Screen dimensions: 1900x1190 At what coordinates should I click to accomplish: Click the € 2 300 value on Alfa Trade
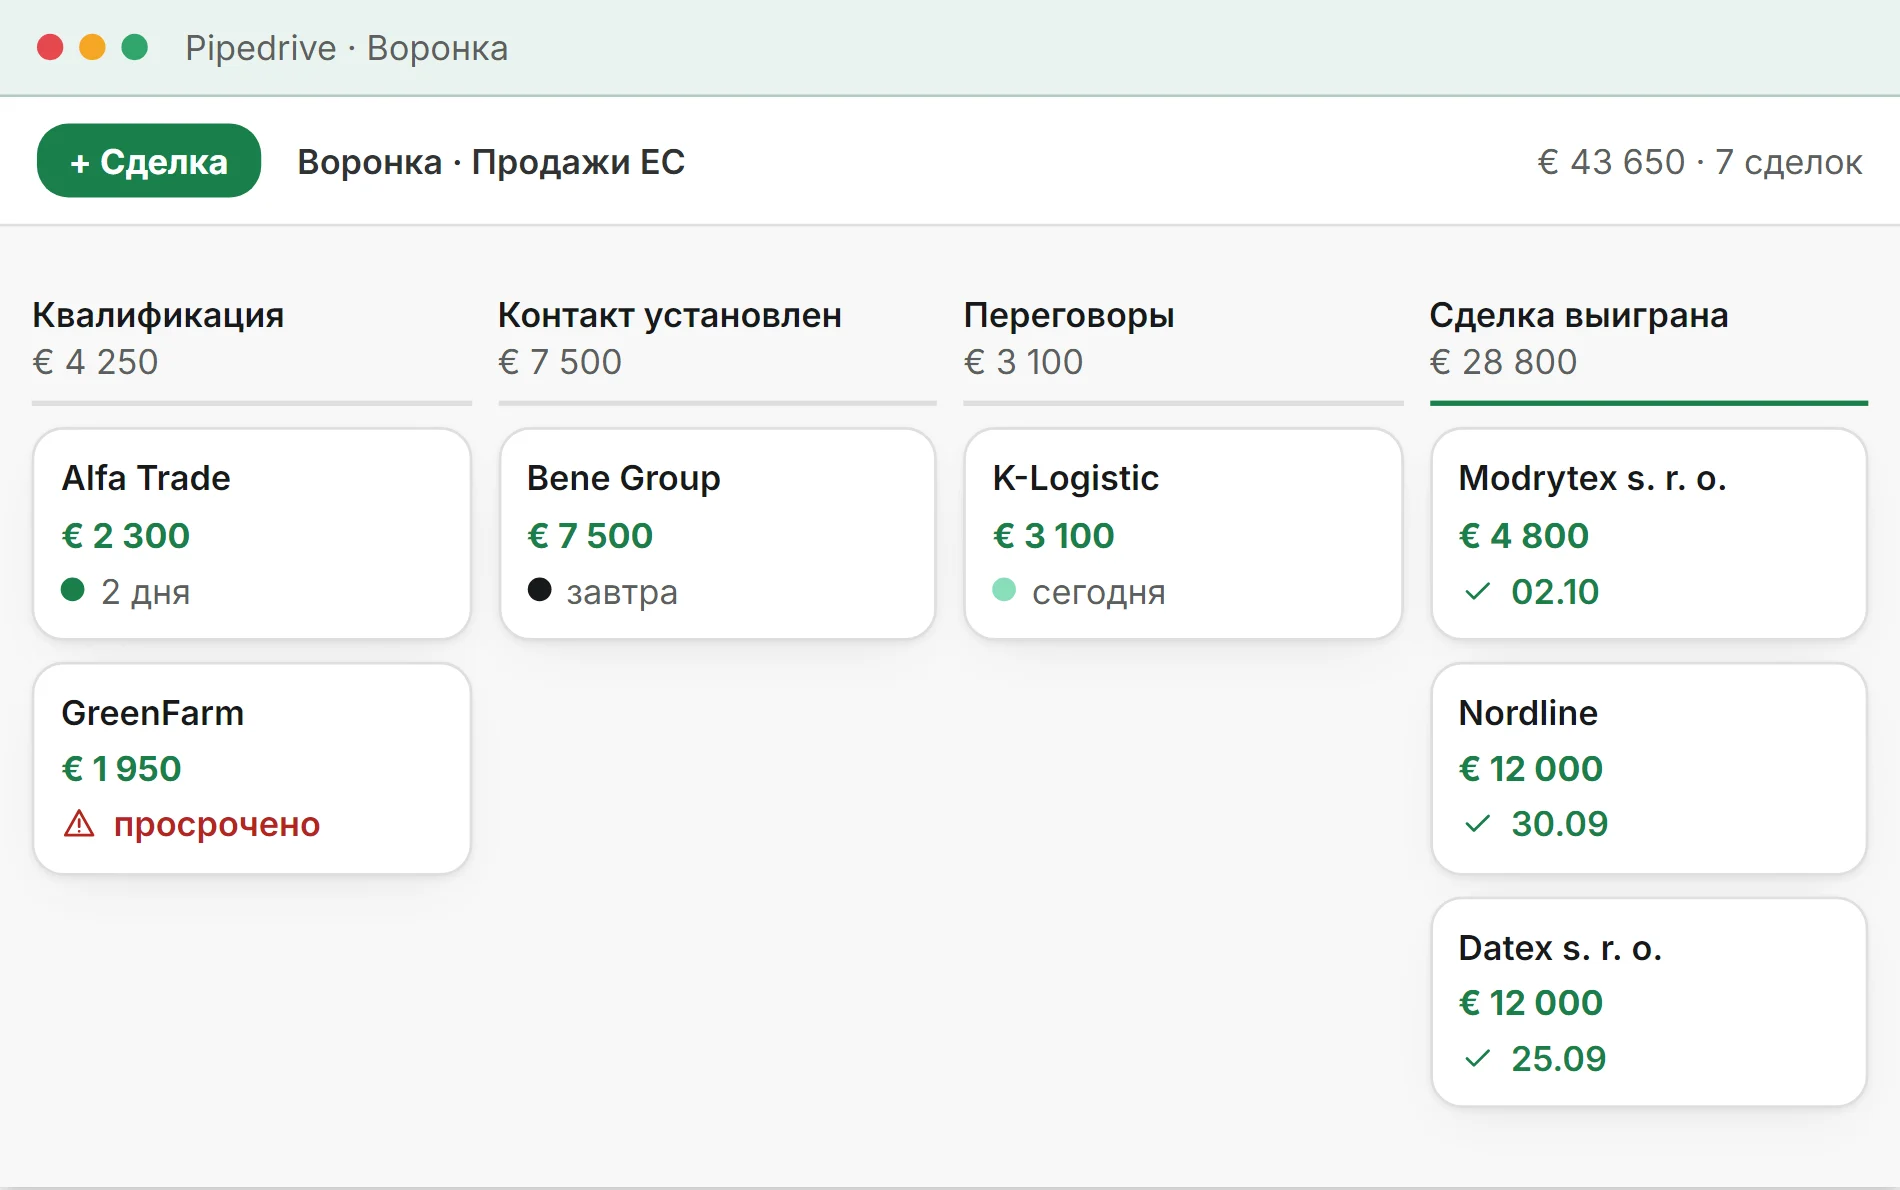[x=126, y=535]
